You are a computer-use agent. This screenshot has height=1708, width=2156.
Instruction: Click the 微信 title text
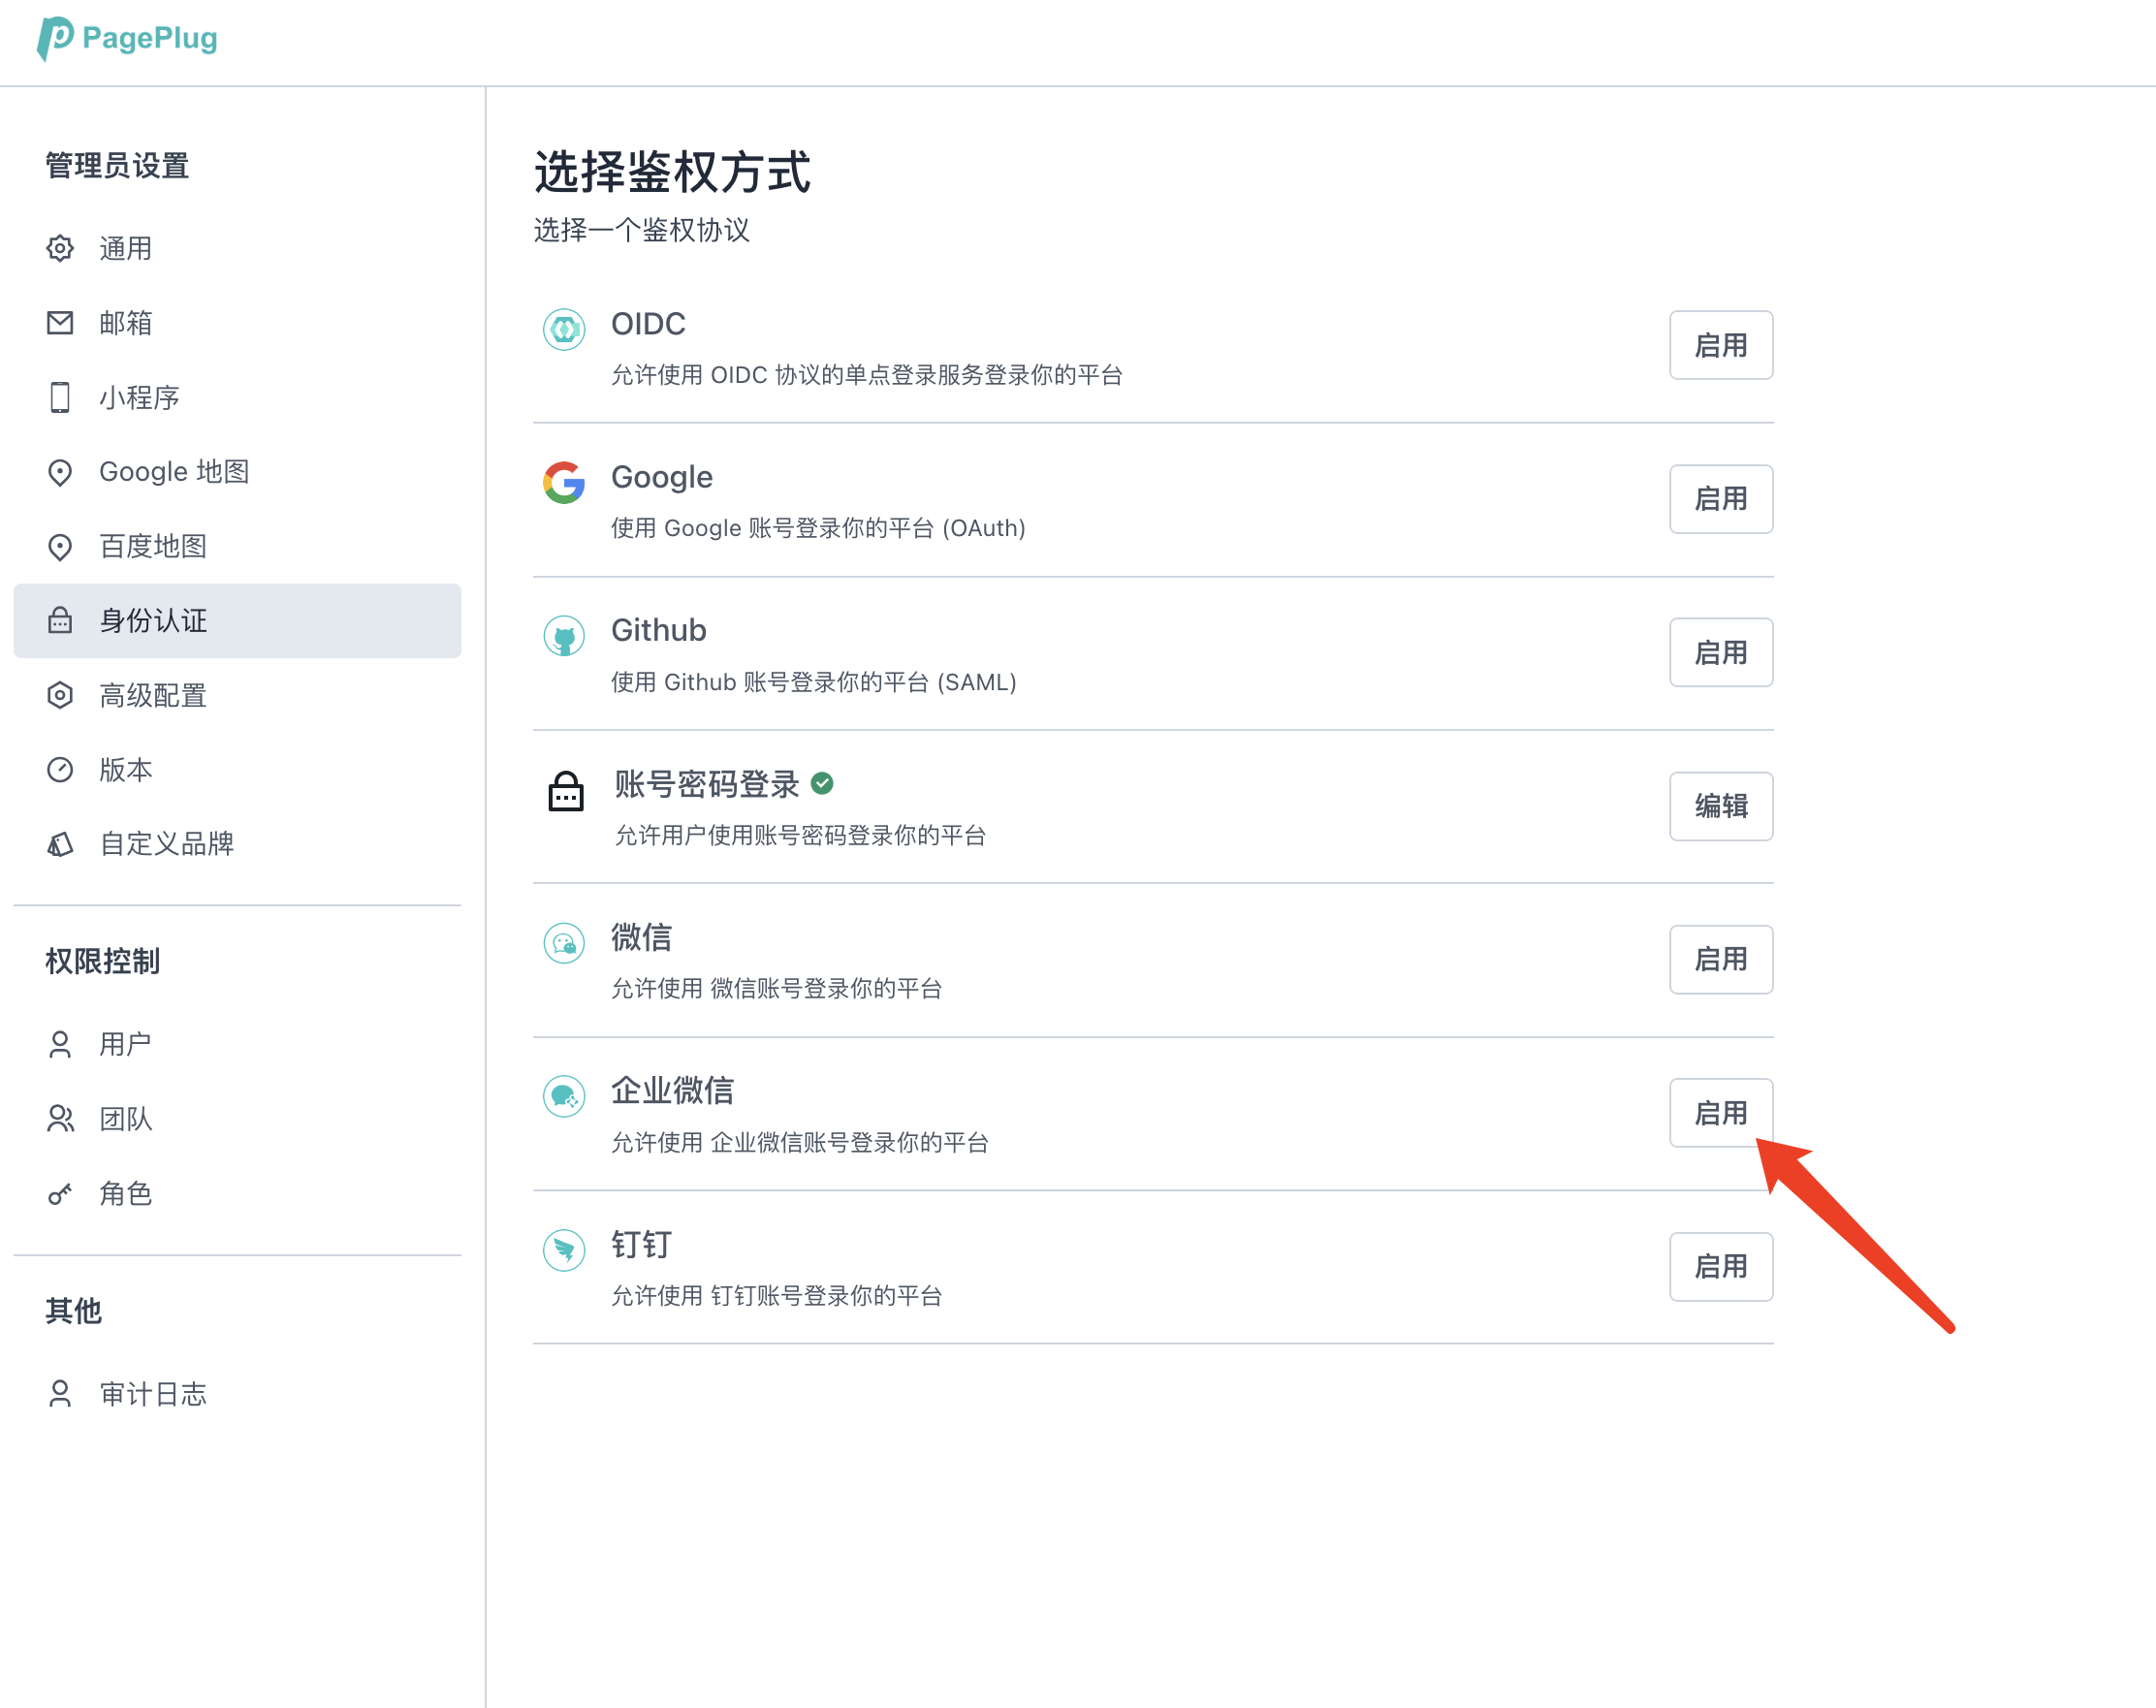pos(642,937)
